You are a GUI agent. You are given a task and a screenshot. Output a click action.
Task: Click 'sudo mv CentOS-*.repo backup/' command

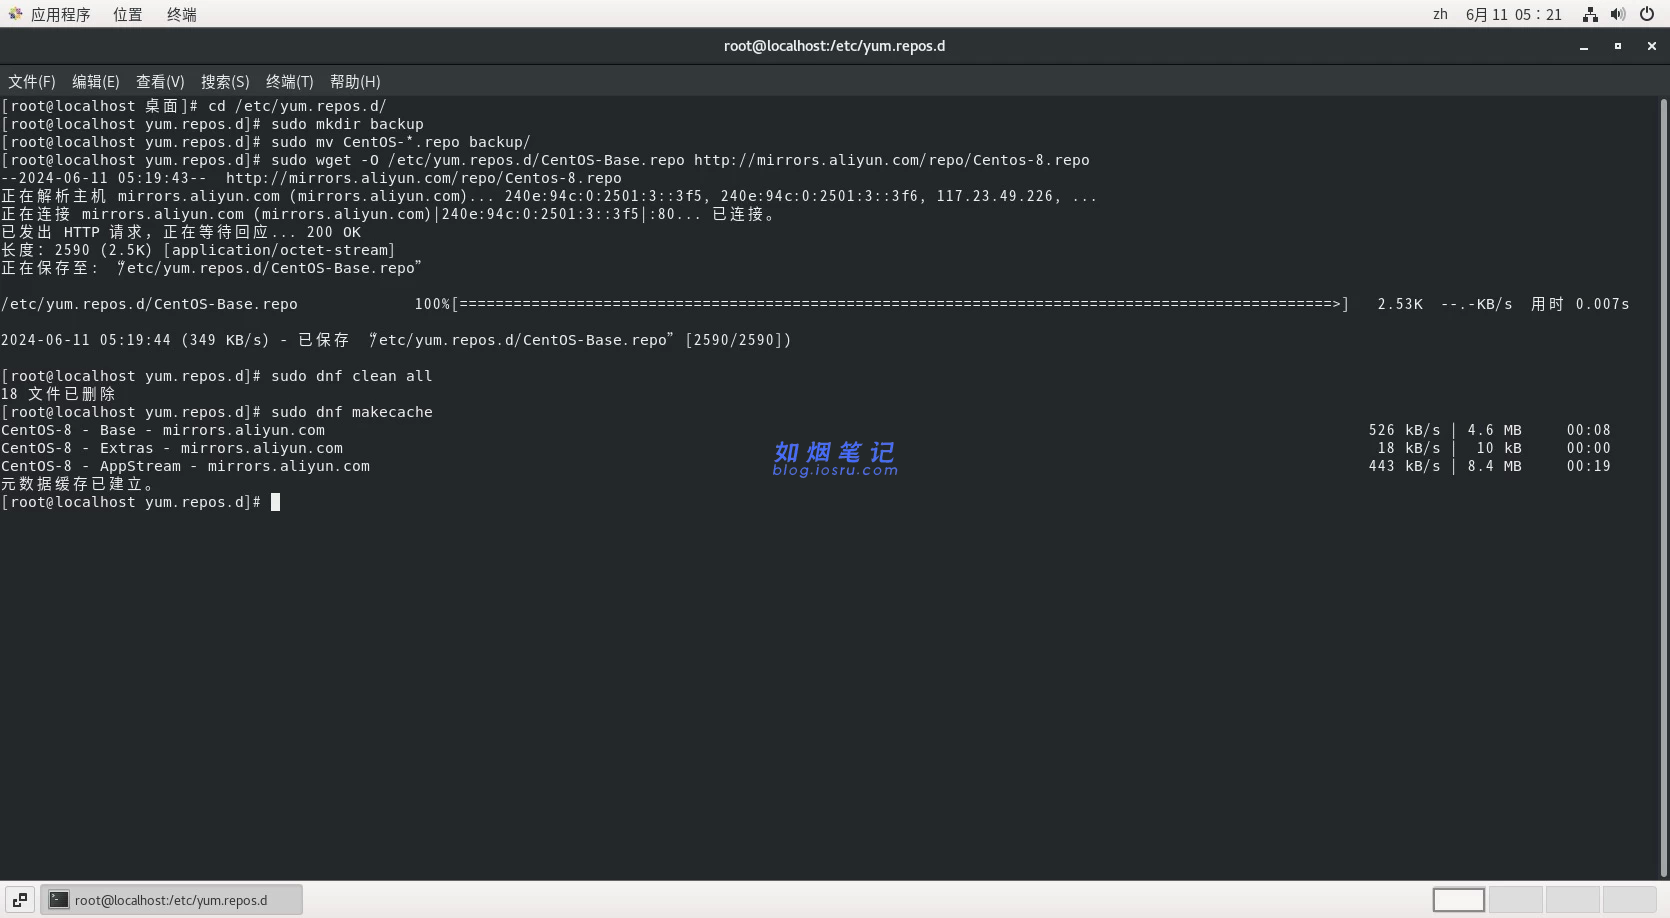(x=400, y=142)
